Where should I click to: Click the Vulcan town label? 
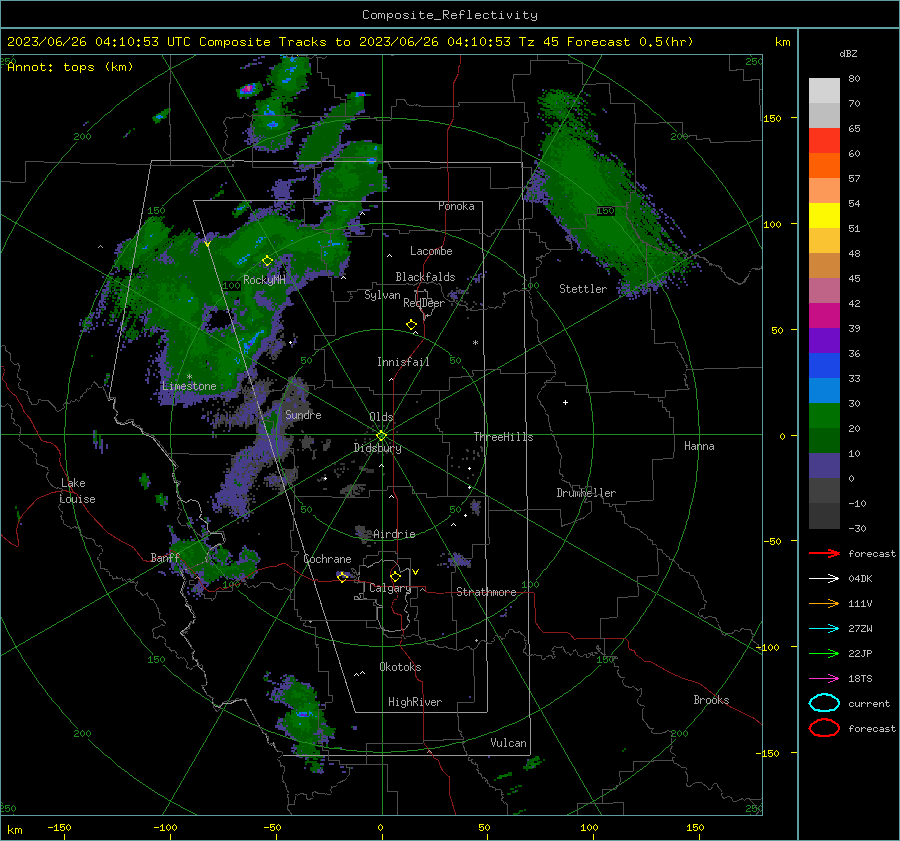[509, 743]
